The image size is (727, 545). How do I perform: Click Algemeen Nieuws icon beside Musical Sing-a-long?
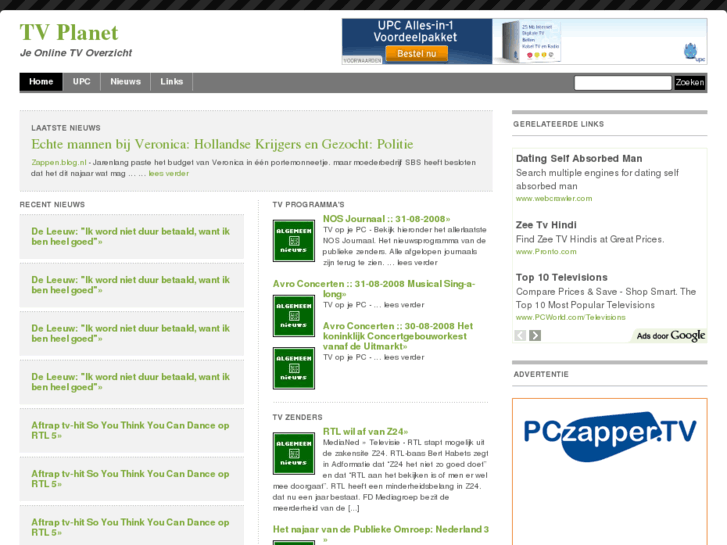coord(293,316)
